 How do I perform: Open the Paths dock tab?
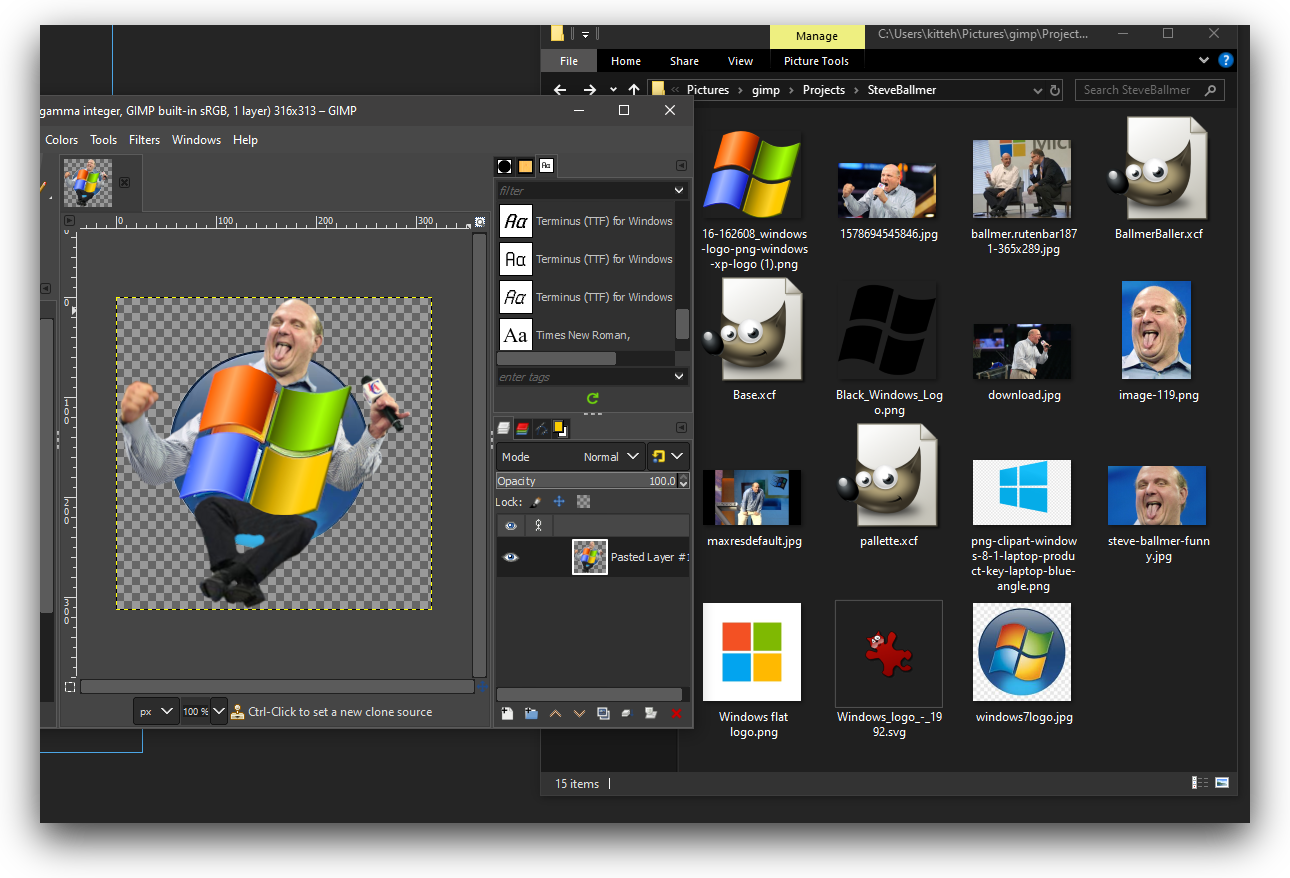tap(541, 428)
